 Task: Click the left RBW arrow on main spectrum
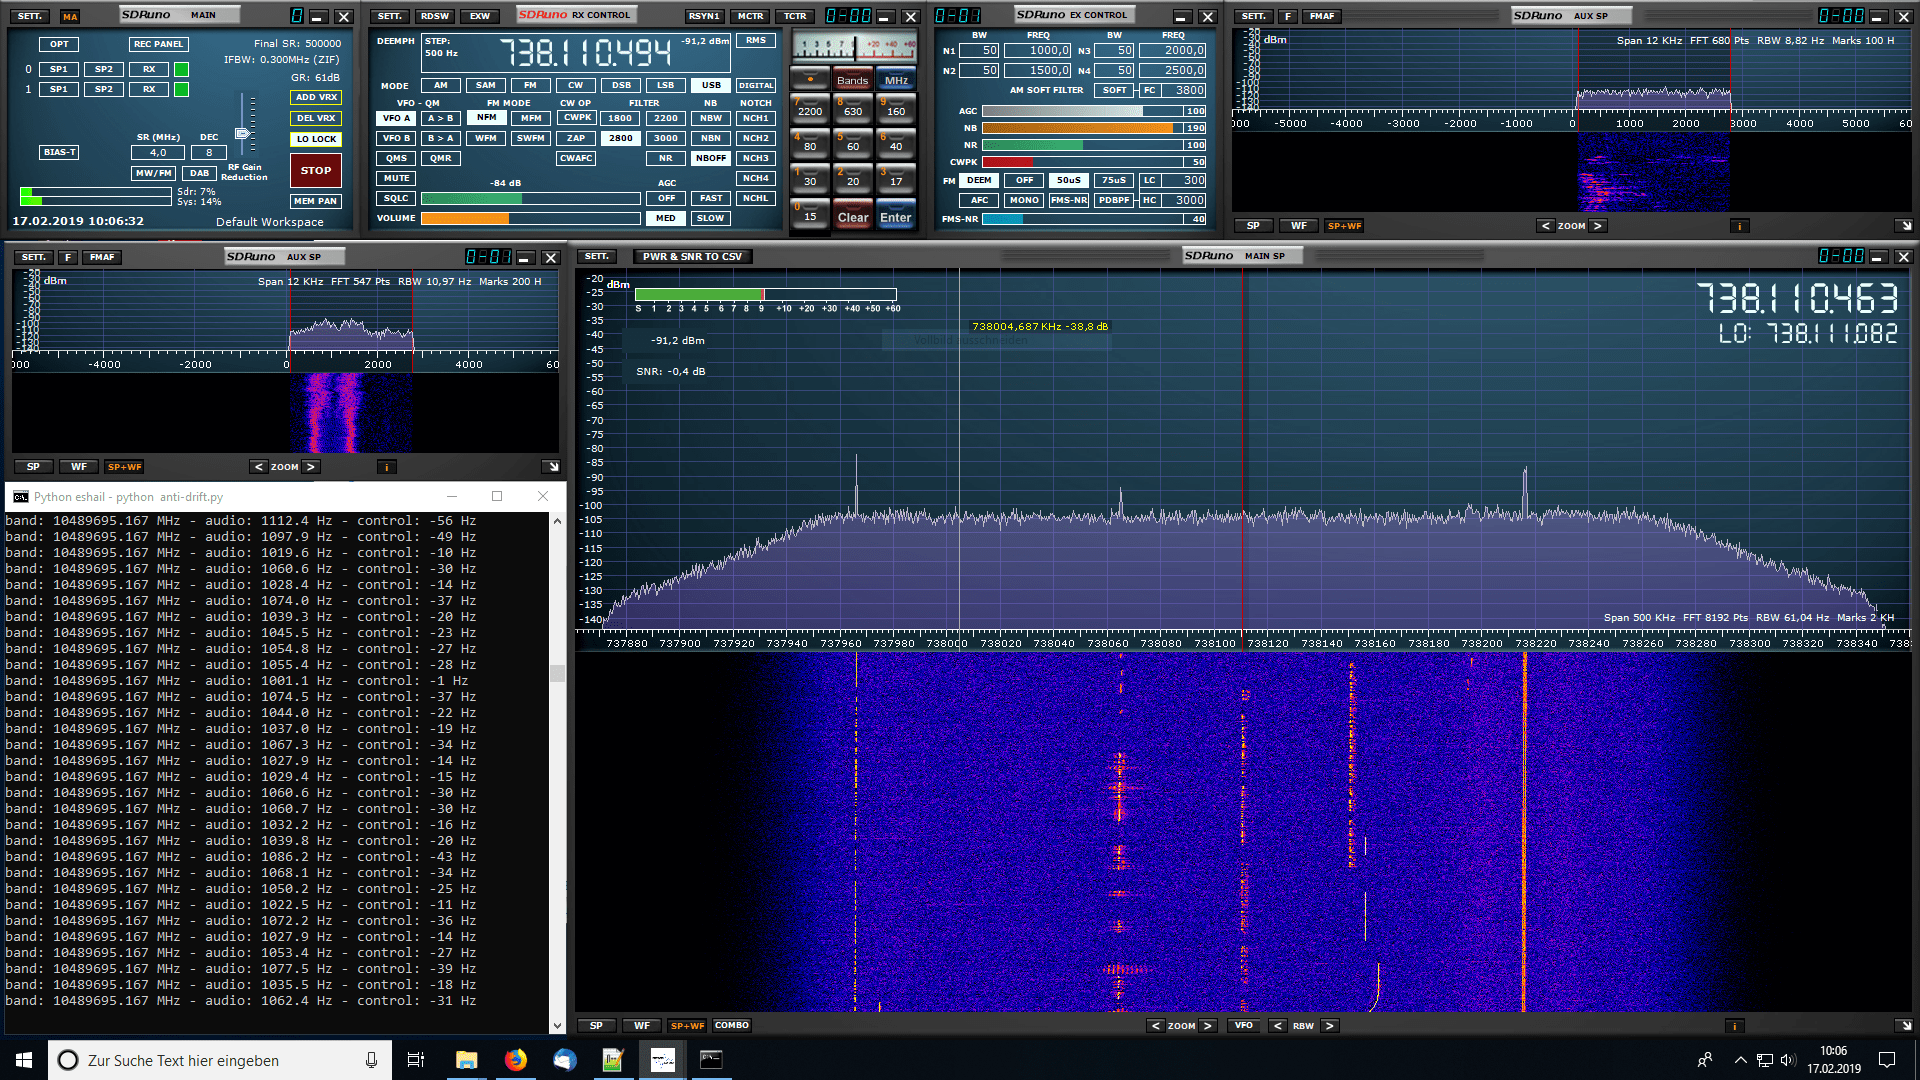pos(1277,1025)
